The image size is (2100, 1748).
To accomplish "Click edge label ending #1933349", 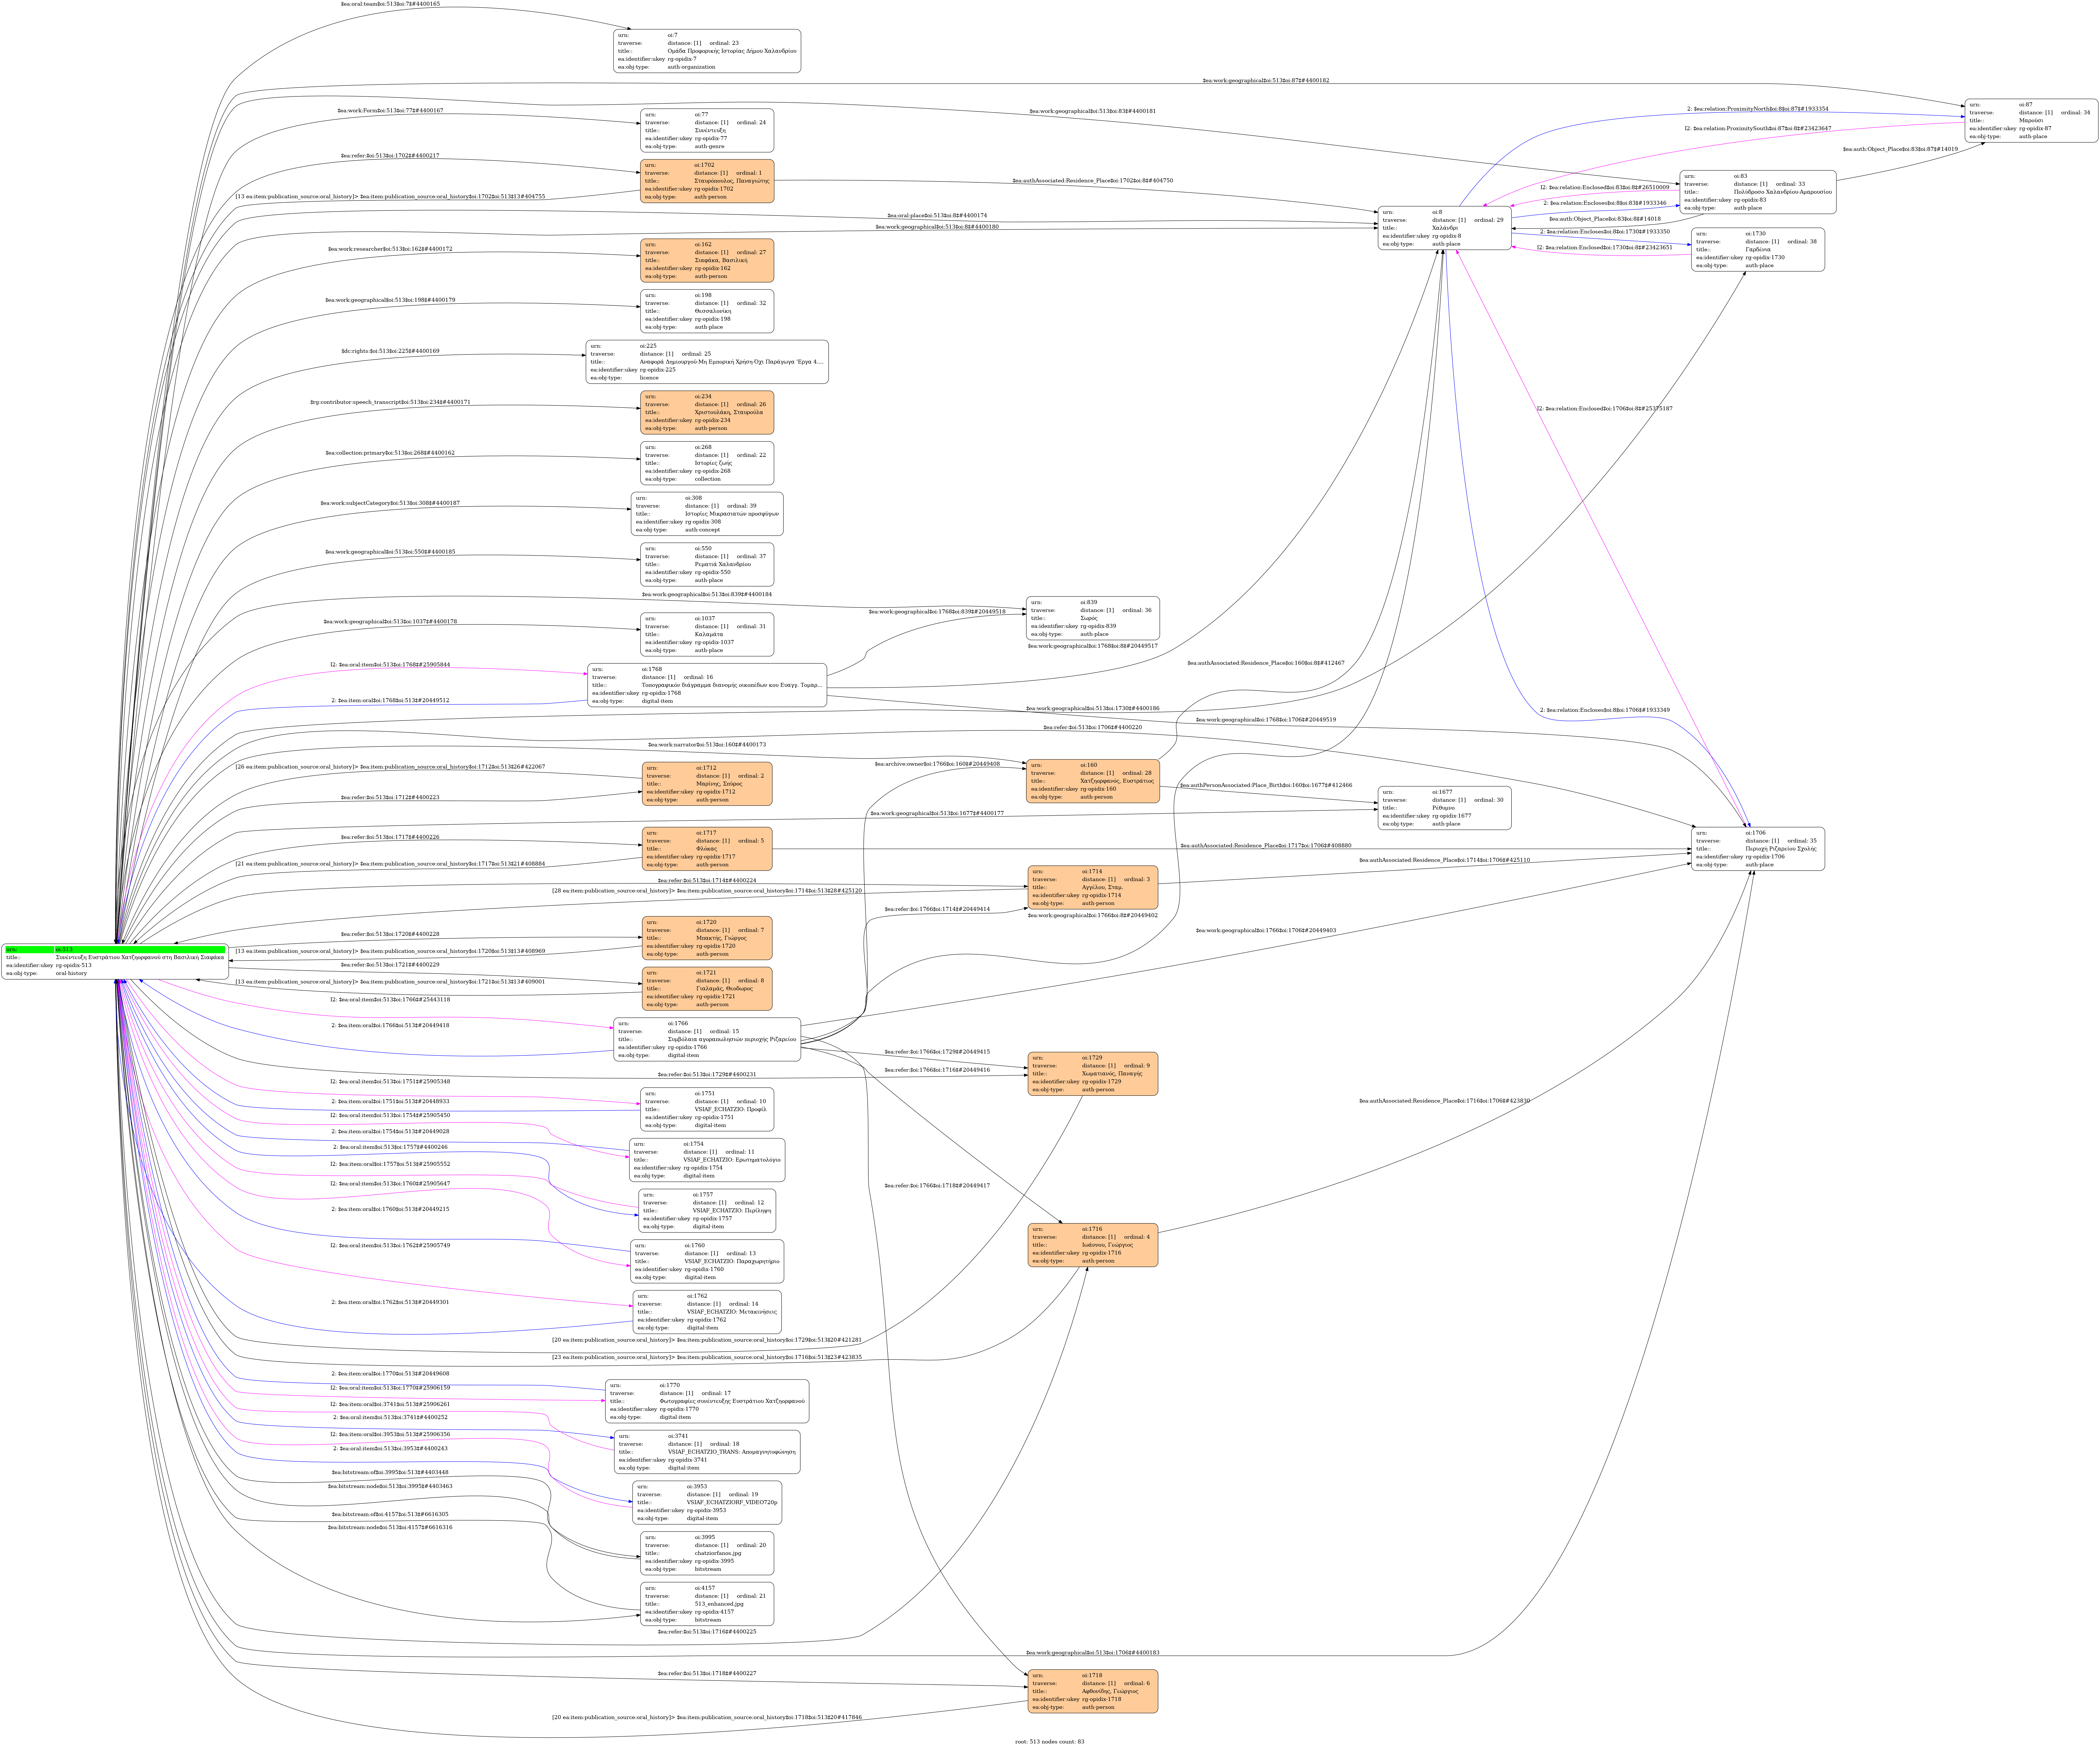I will point(1605,710).
